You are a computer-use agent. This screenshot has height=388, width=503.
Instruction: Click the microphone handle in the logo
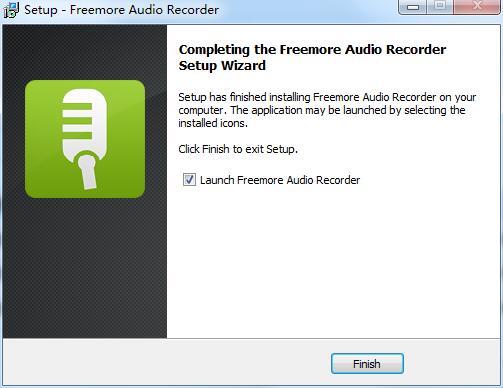click(x=88, y=172)
